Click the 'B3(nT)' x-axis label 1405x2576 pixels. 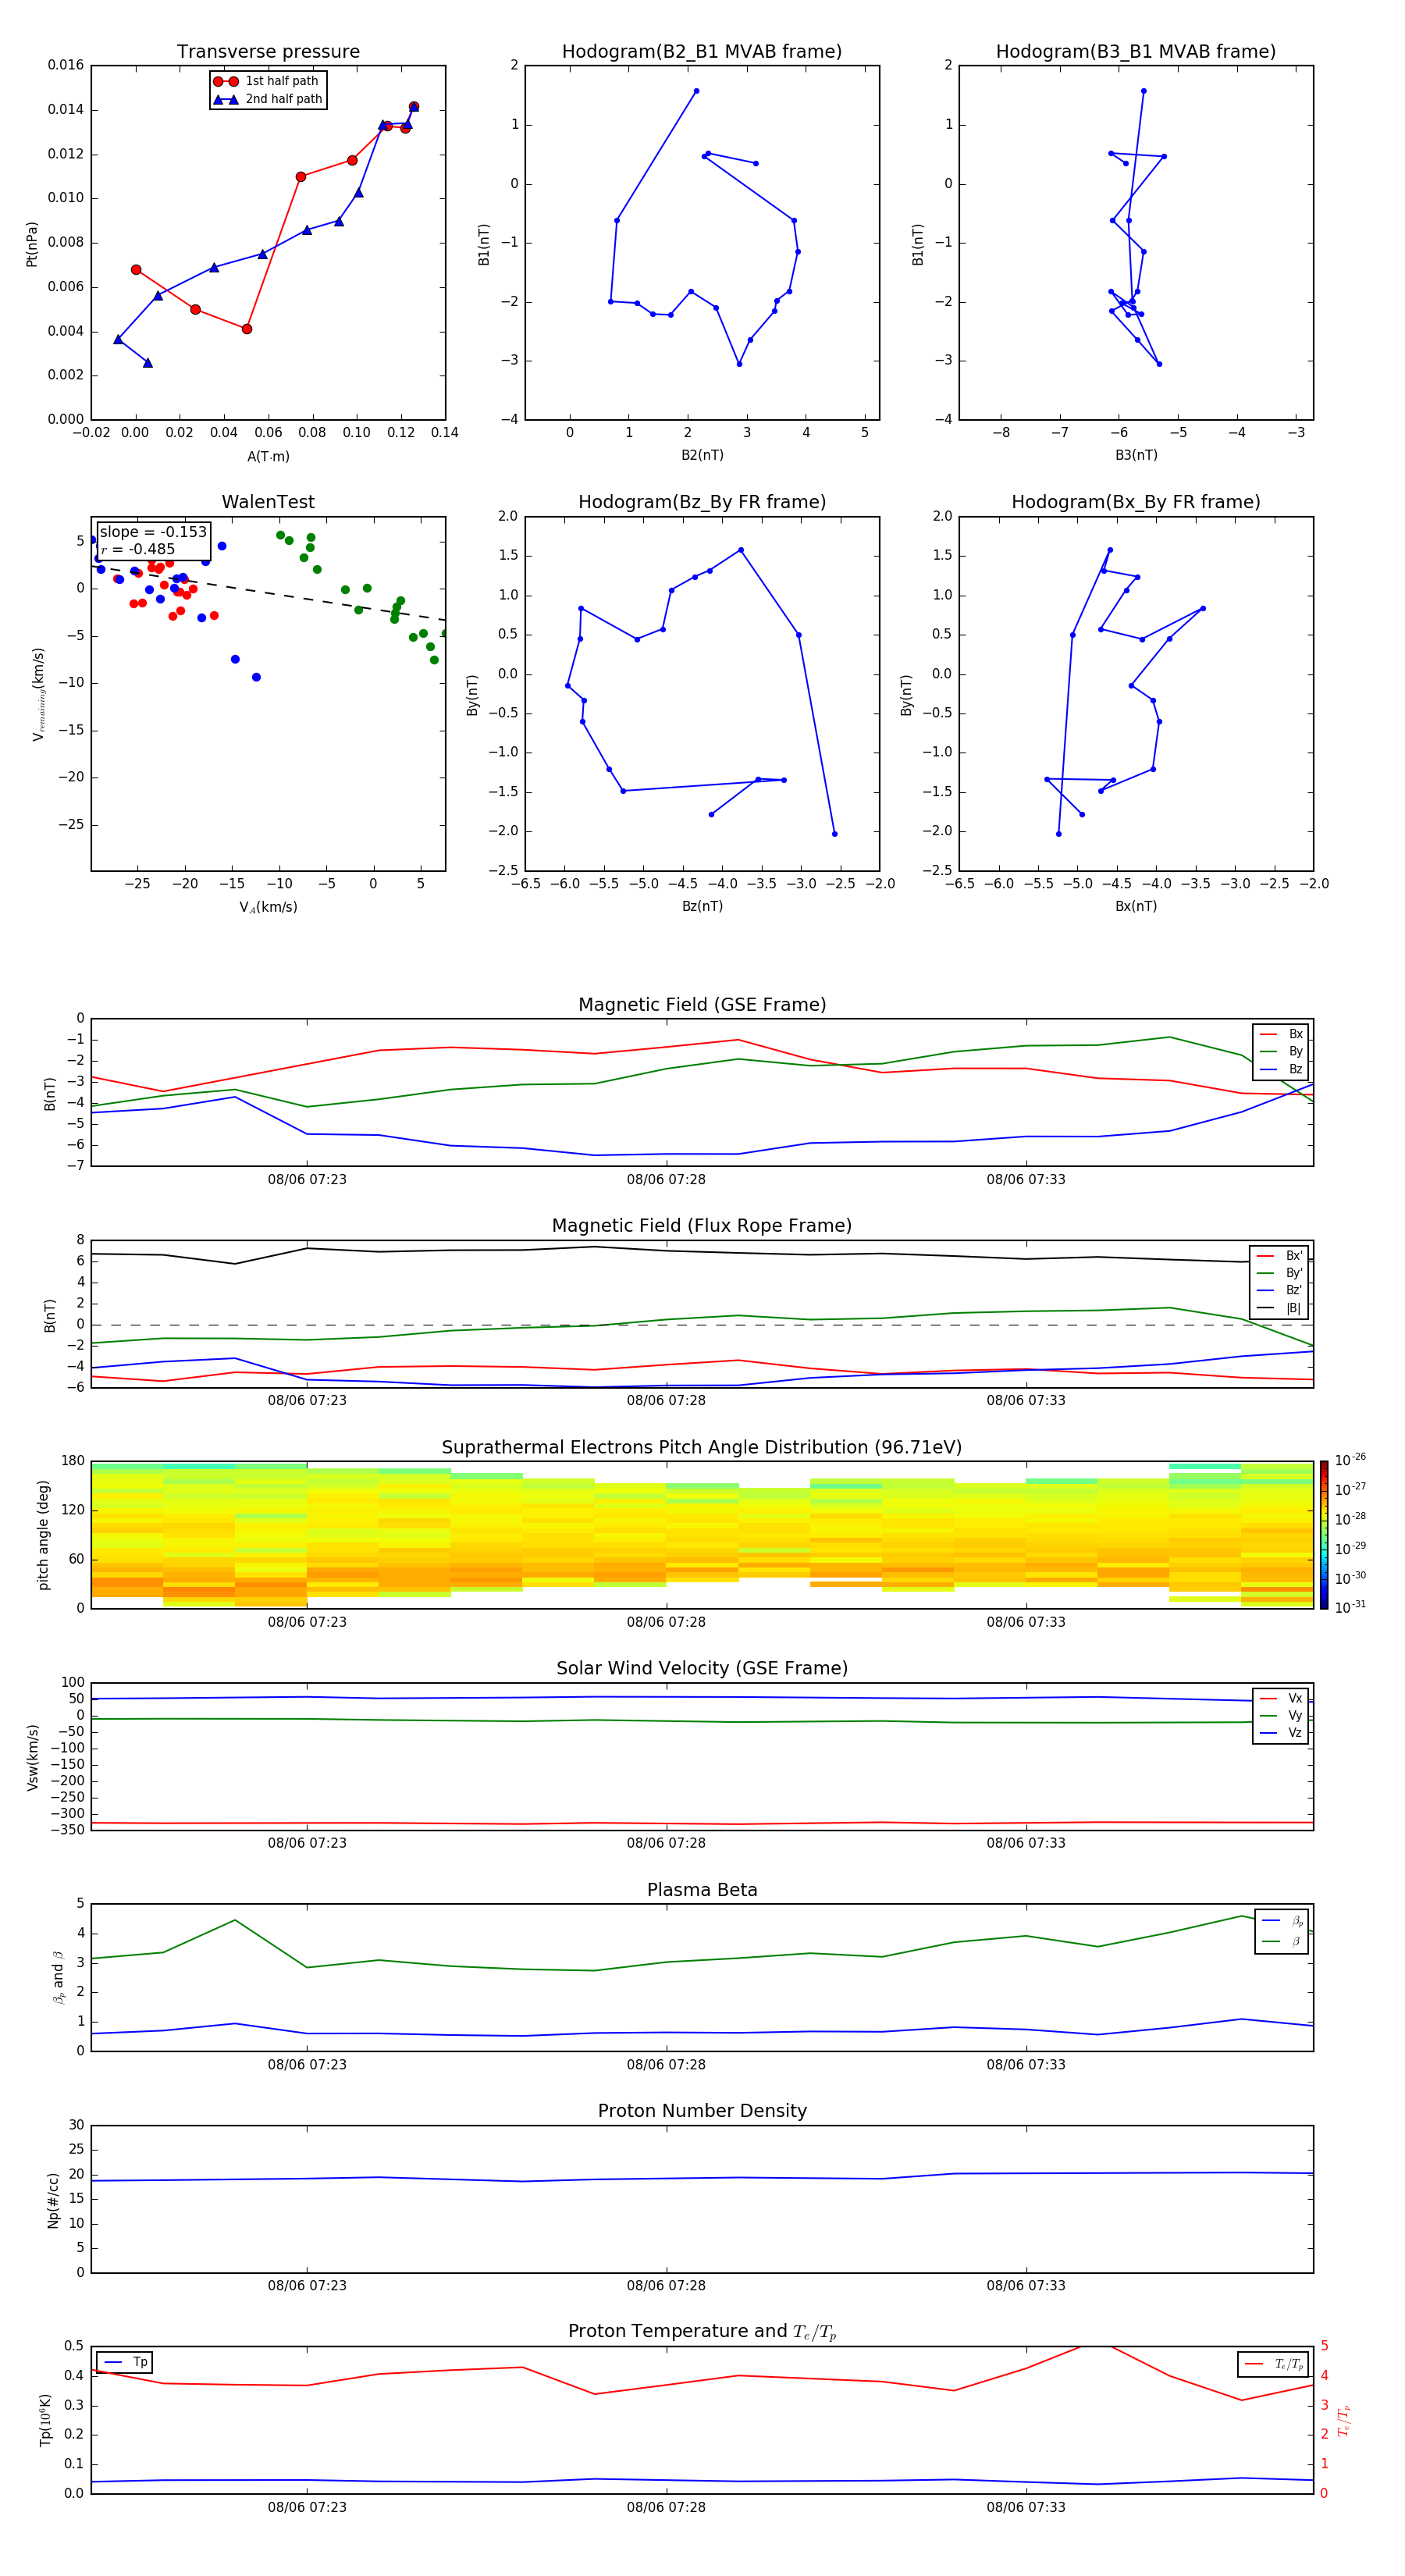(1136, 455)
